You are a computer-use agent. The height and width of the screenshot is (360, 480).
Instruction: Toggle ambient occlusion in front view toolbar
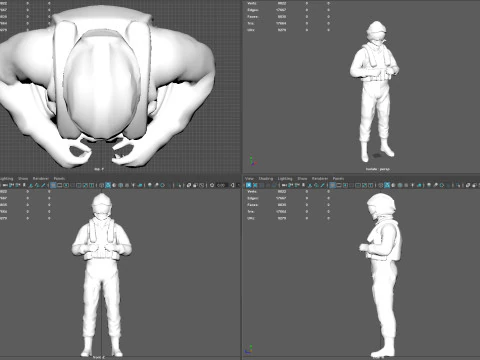point(149,185)
